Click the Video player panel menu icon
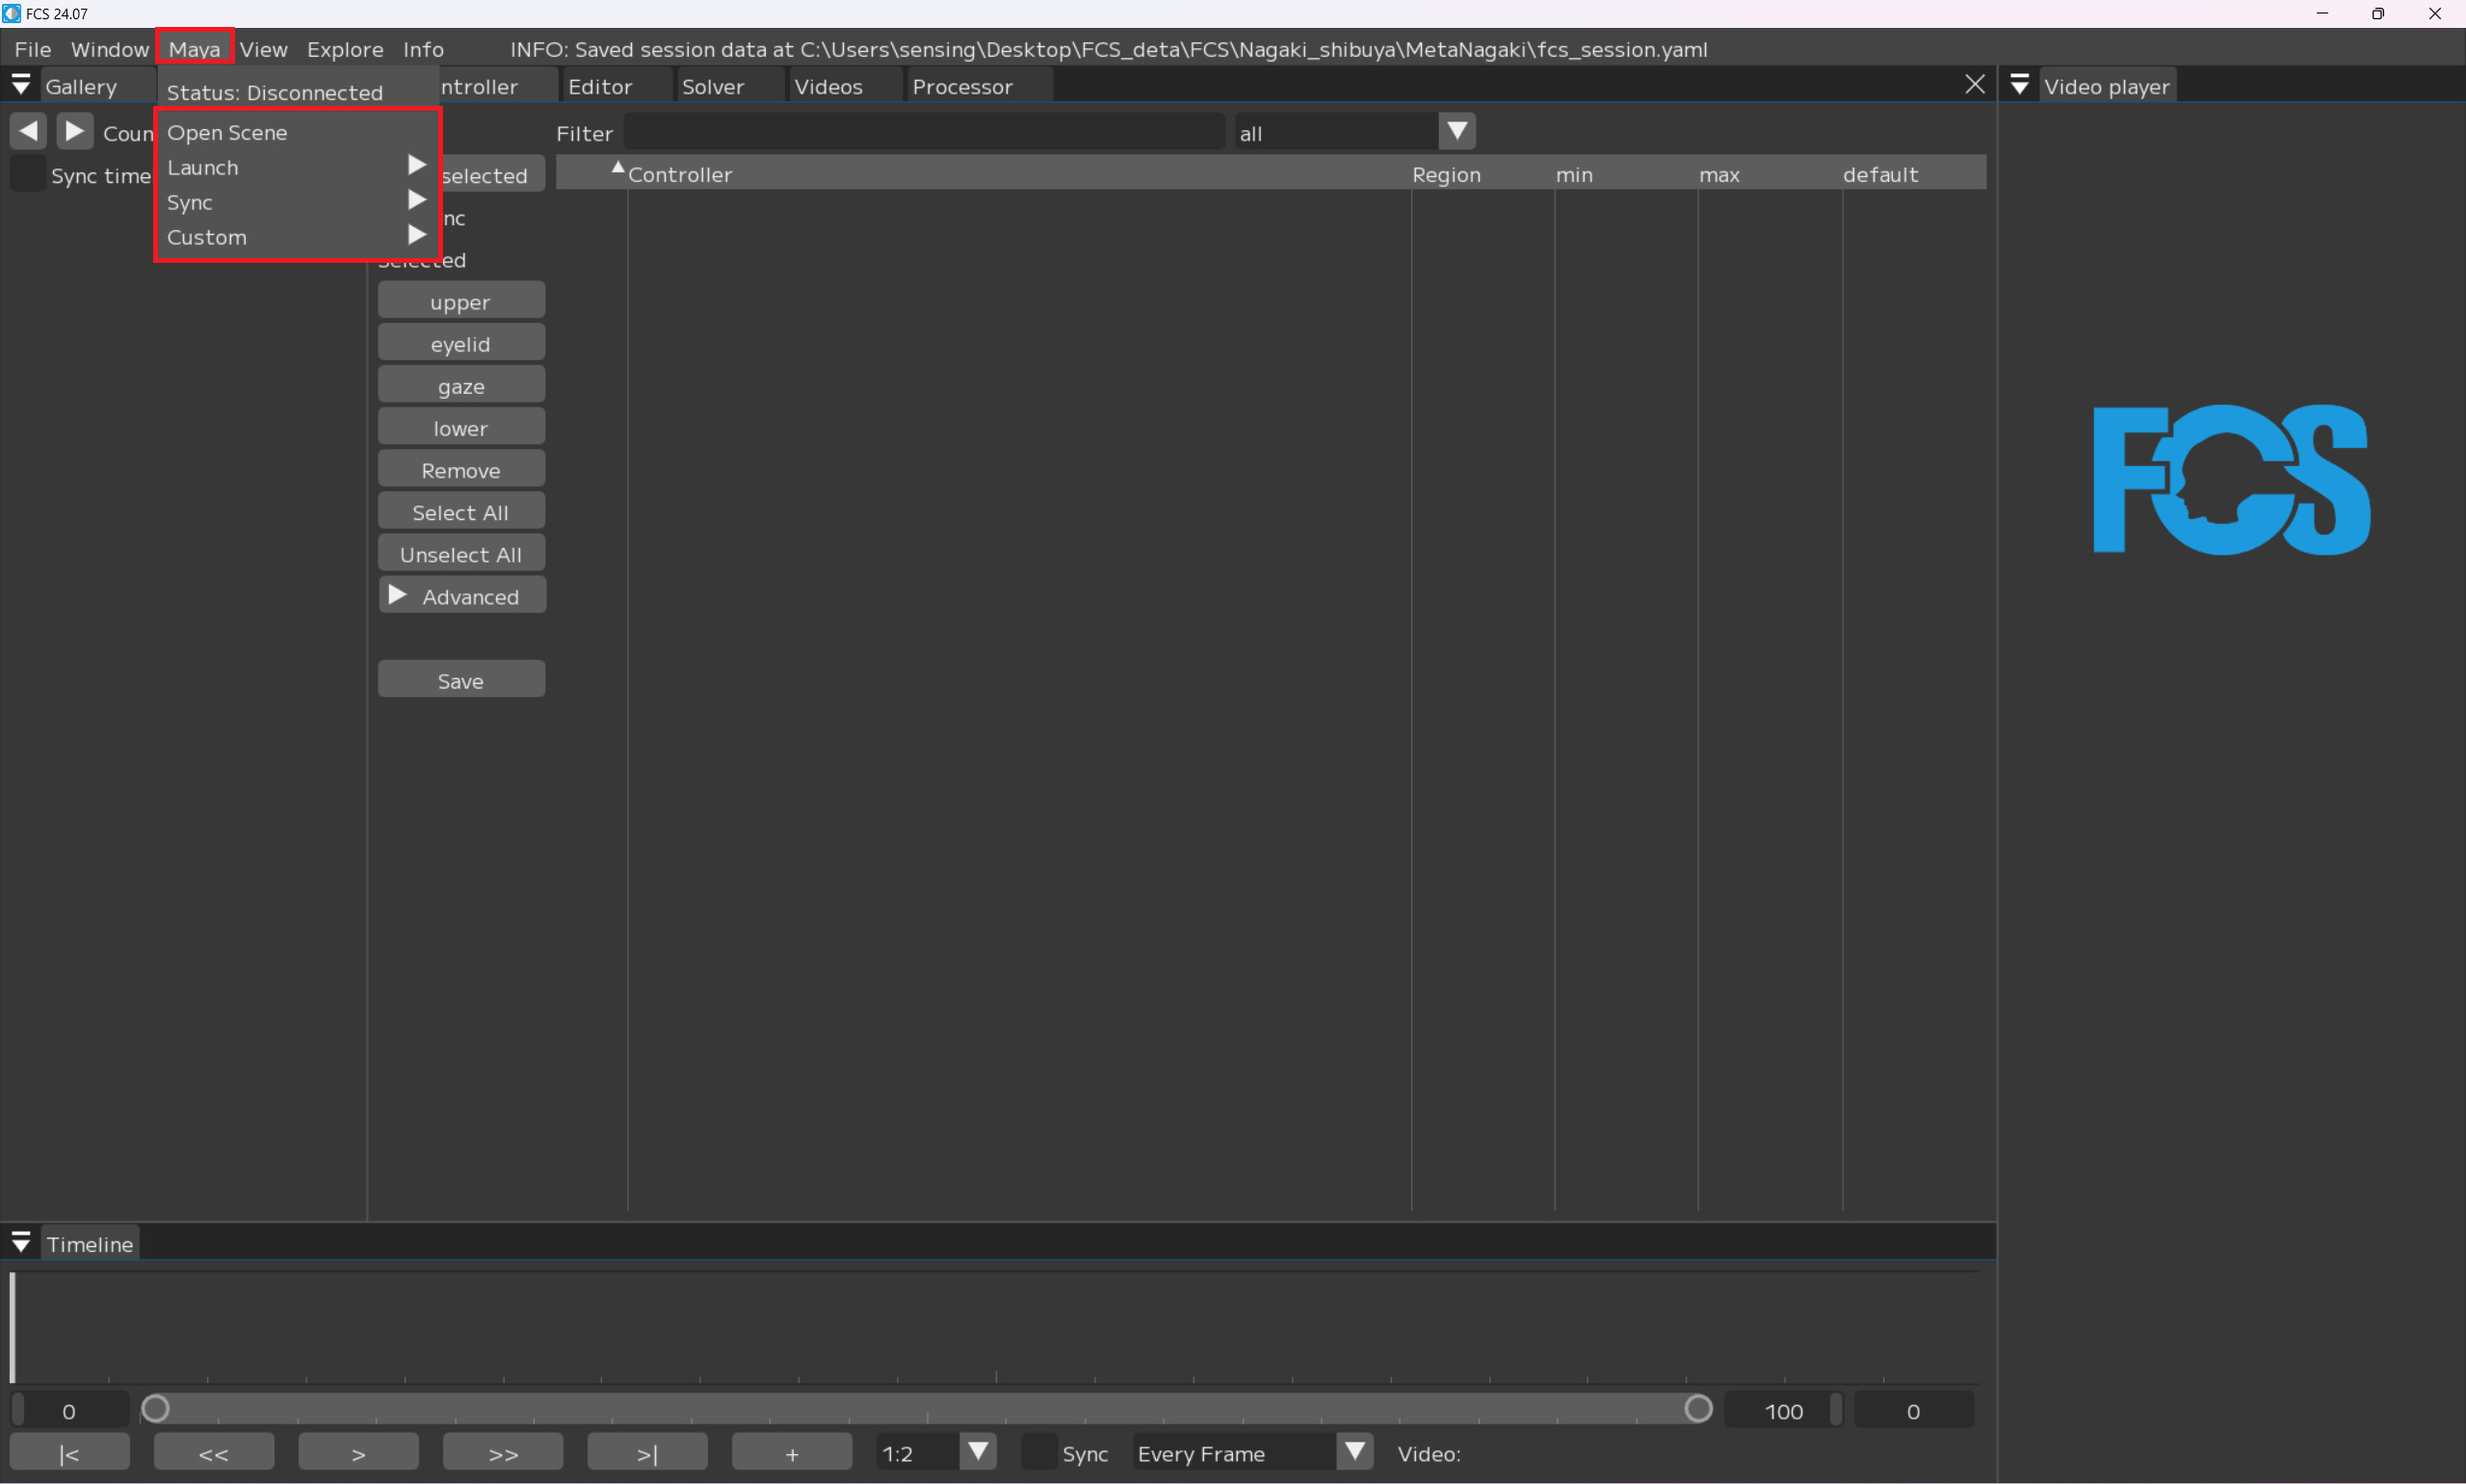Viewport: 2466px width, 1484px height. click(x=2019, y=86)
